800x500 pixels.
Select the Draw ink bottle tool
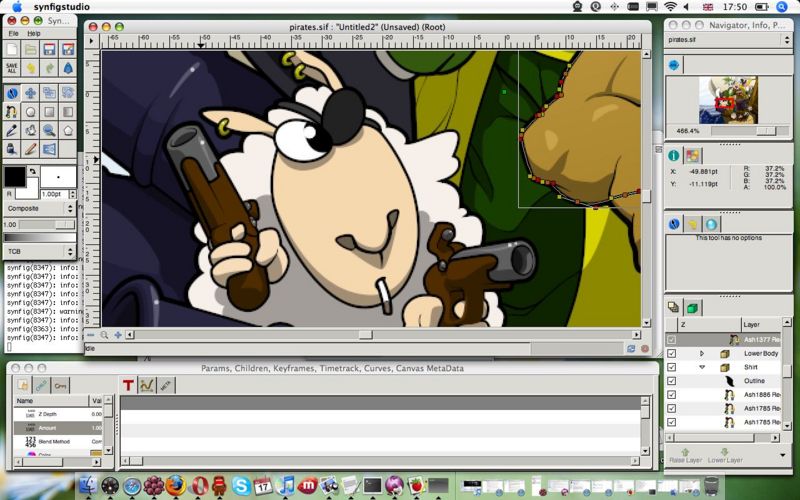pos(12,148)
